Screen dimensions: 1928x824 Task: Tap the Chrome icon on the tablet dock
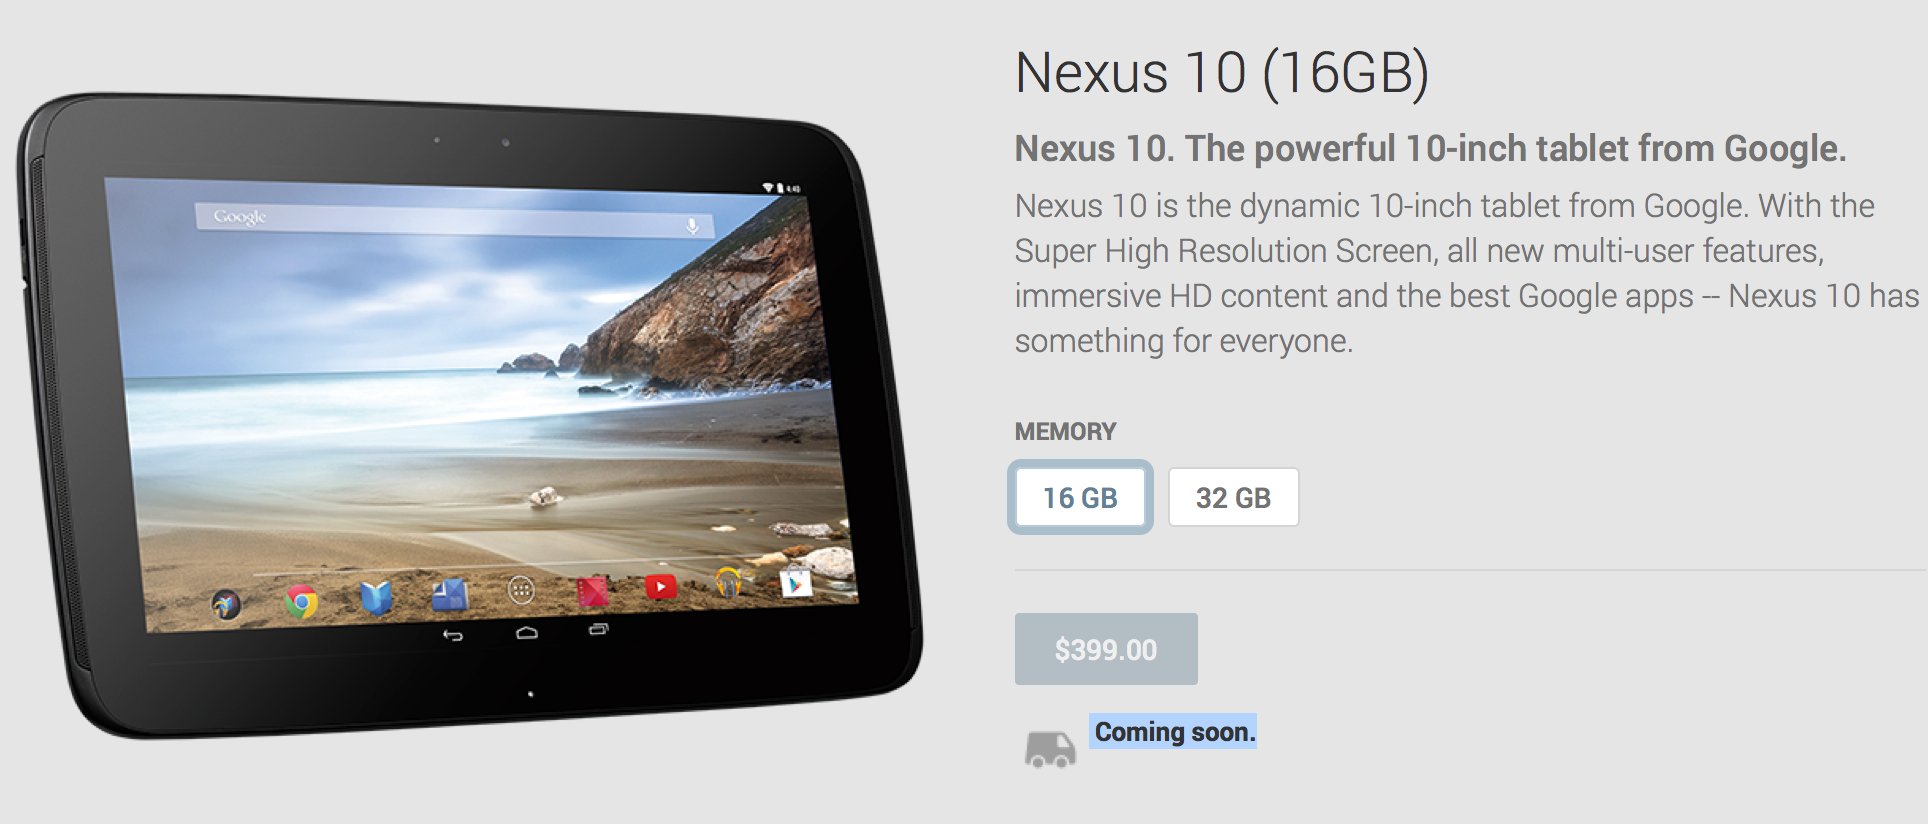pos(301,601)
